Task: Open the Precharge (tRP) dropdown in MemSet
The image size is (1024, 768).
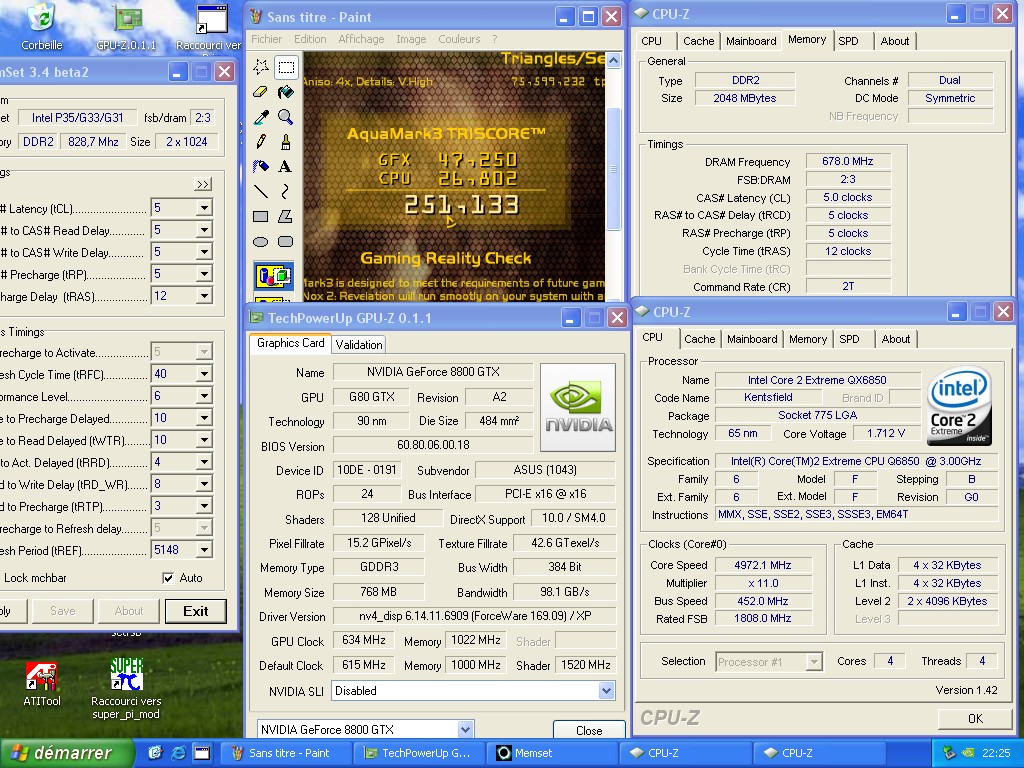Action: pyautogui.click(x=204, y=274)
